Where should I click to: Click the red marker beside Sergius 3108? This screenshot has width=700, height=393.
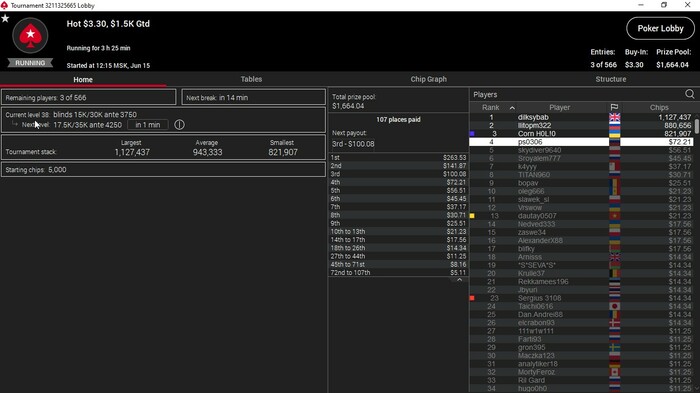click(472, 298)
